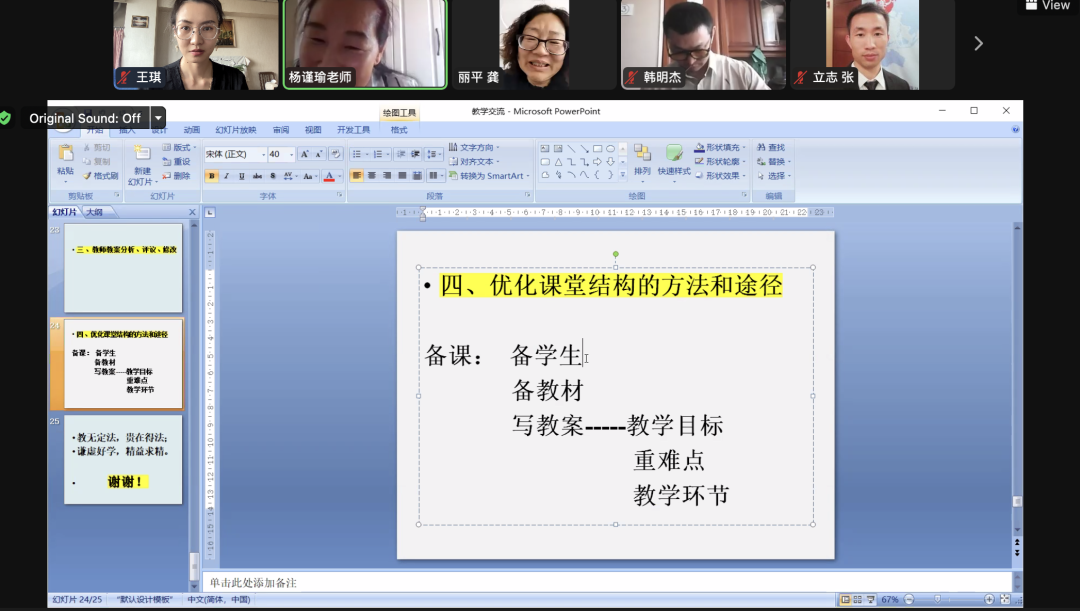Create a slide with 新建幻灯片
1080x611 pixels.
tap(142, 165)
